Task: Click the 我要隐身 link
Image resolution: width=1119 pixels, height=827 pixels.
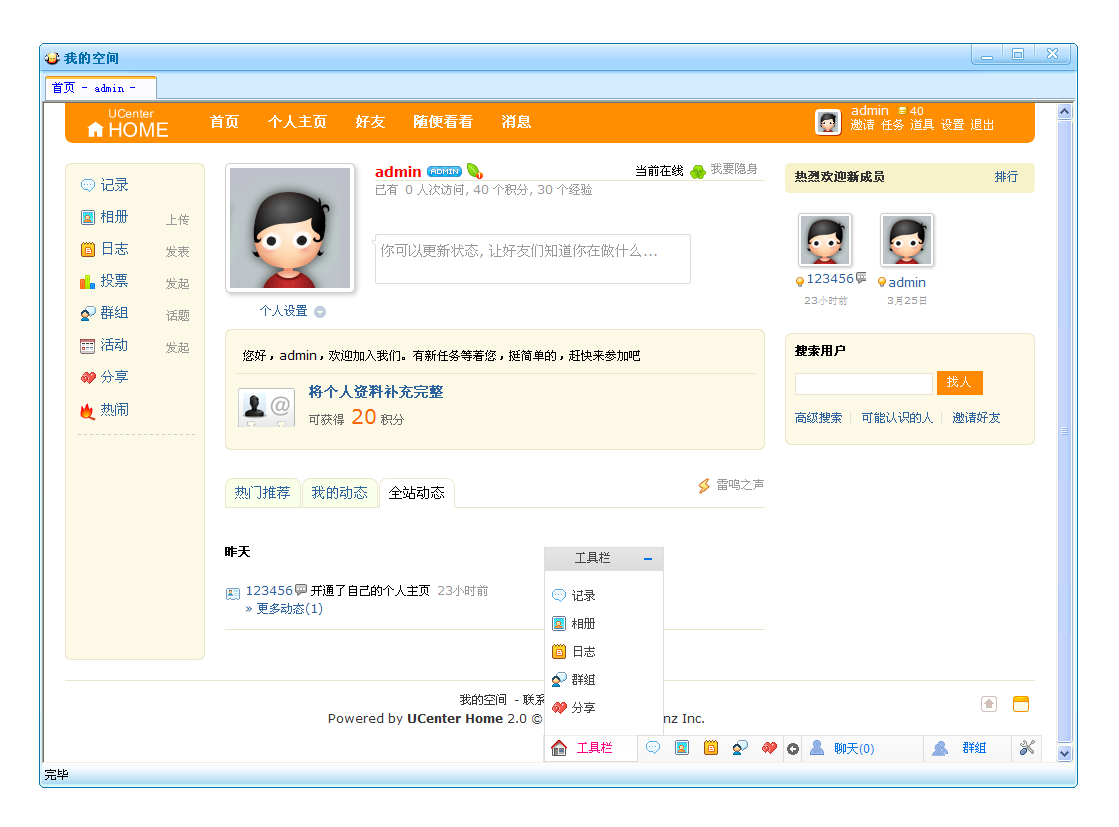Action: 734,169
